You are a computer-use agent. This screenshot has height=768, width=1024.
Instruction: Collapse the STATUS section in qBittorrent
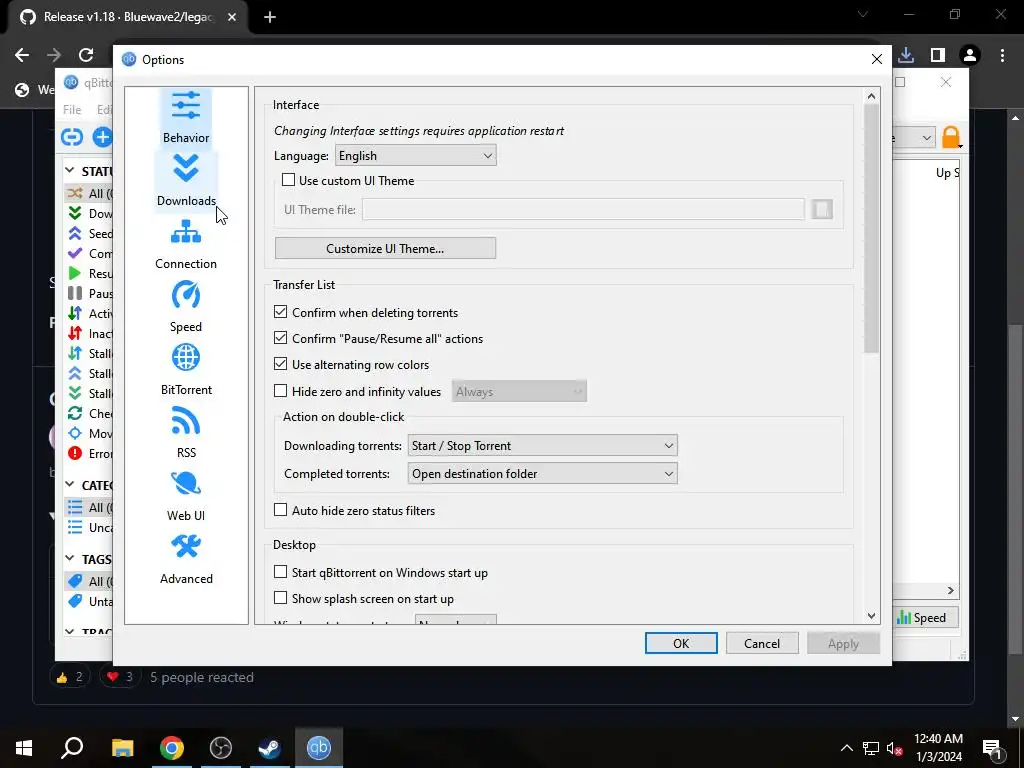(x=70, y=170)
